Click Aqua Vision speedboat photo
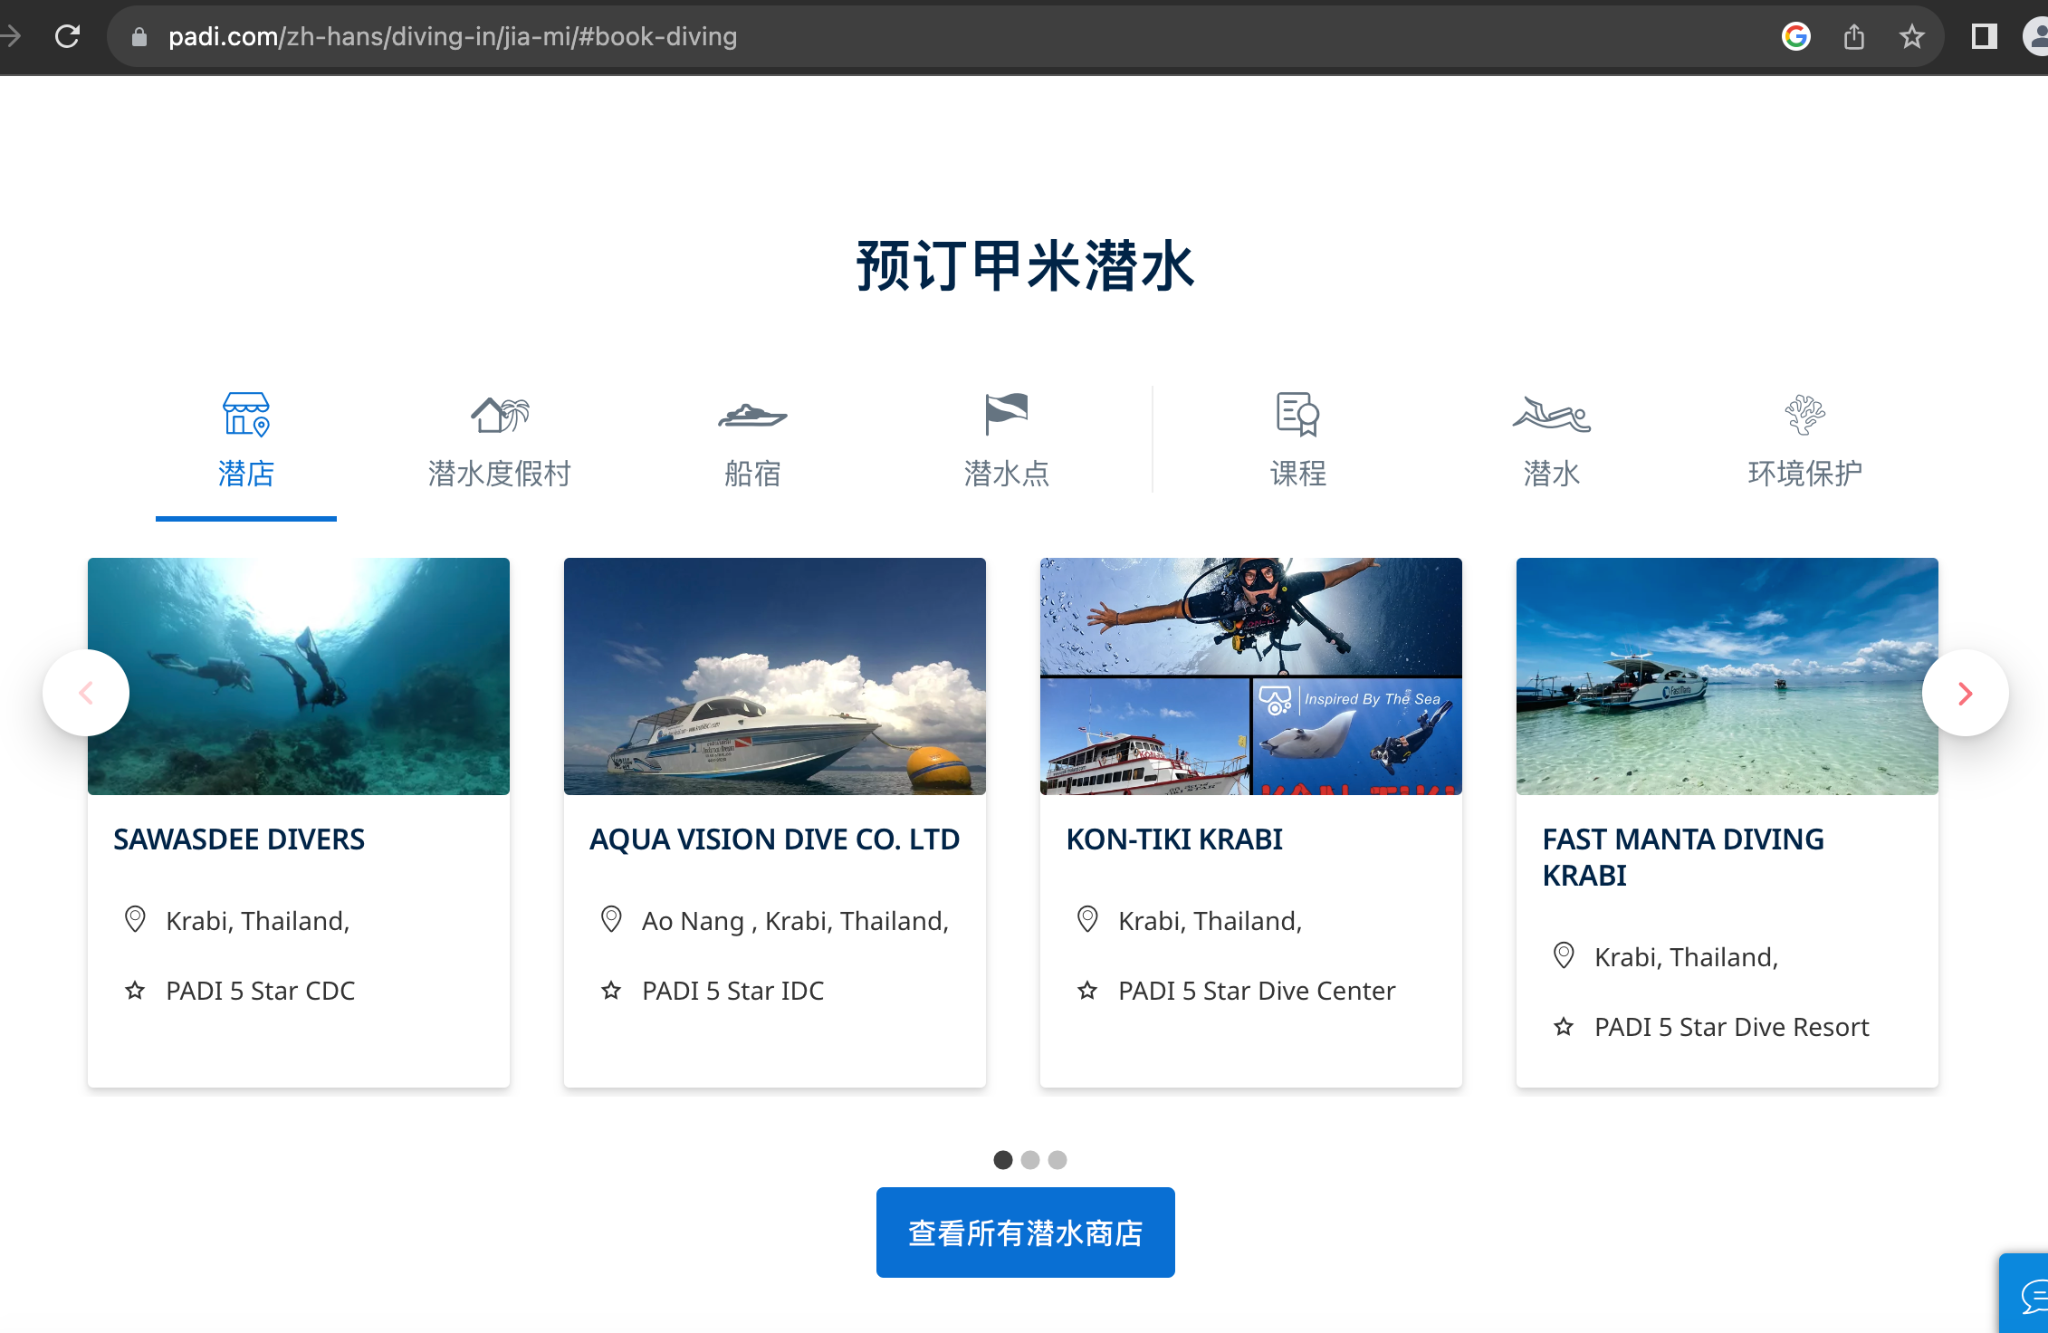 775,676
